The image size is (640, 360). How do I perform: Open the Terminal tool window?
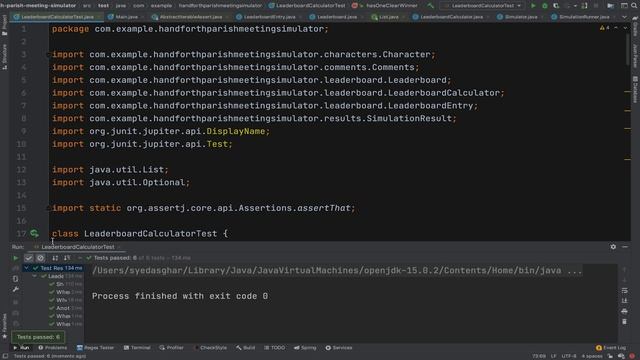pyautogui.click(x=137, y=348)
